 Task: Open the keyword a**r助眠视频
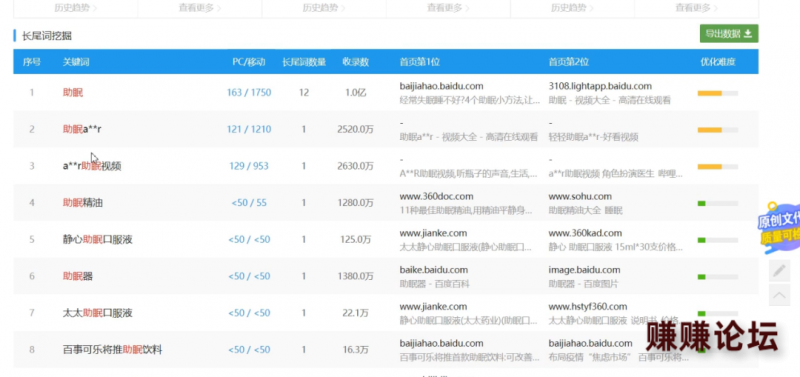coord(92,166)
